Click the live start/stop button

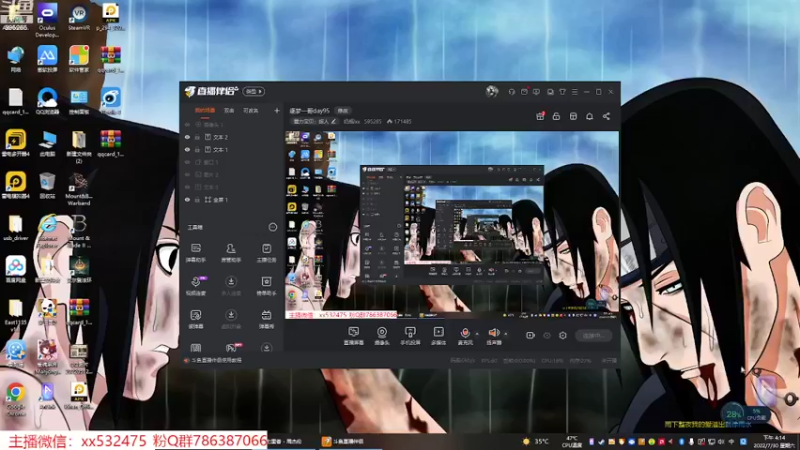593,335
